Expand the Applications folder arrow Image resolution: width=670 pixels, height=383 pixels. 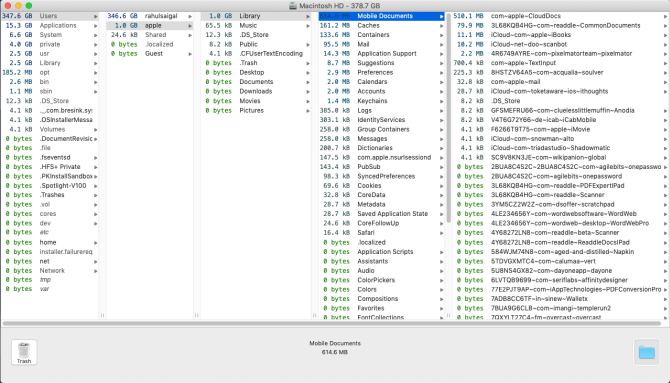click(95, 26)
